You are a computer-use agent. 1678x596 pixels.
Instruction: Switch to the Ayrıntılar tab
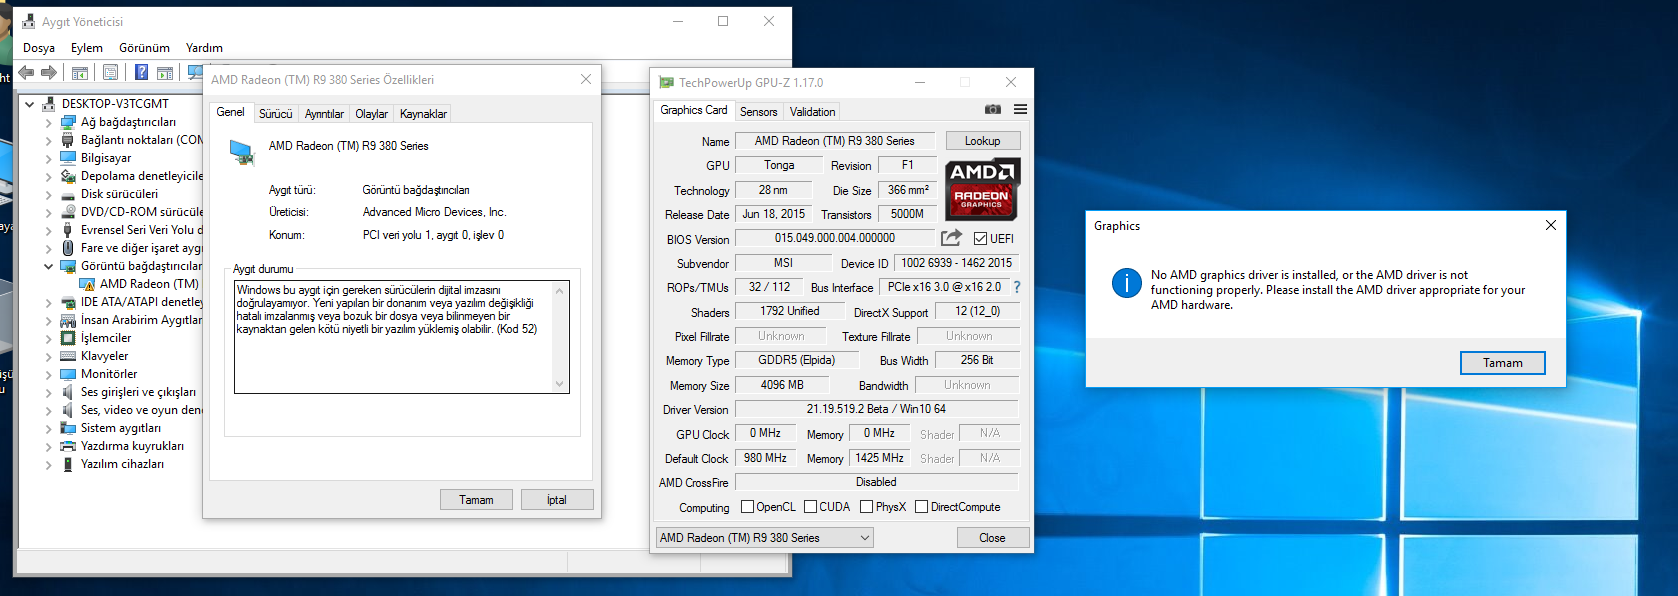coord(324,114)
